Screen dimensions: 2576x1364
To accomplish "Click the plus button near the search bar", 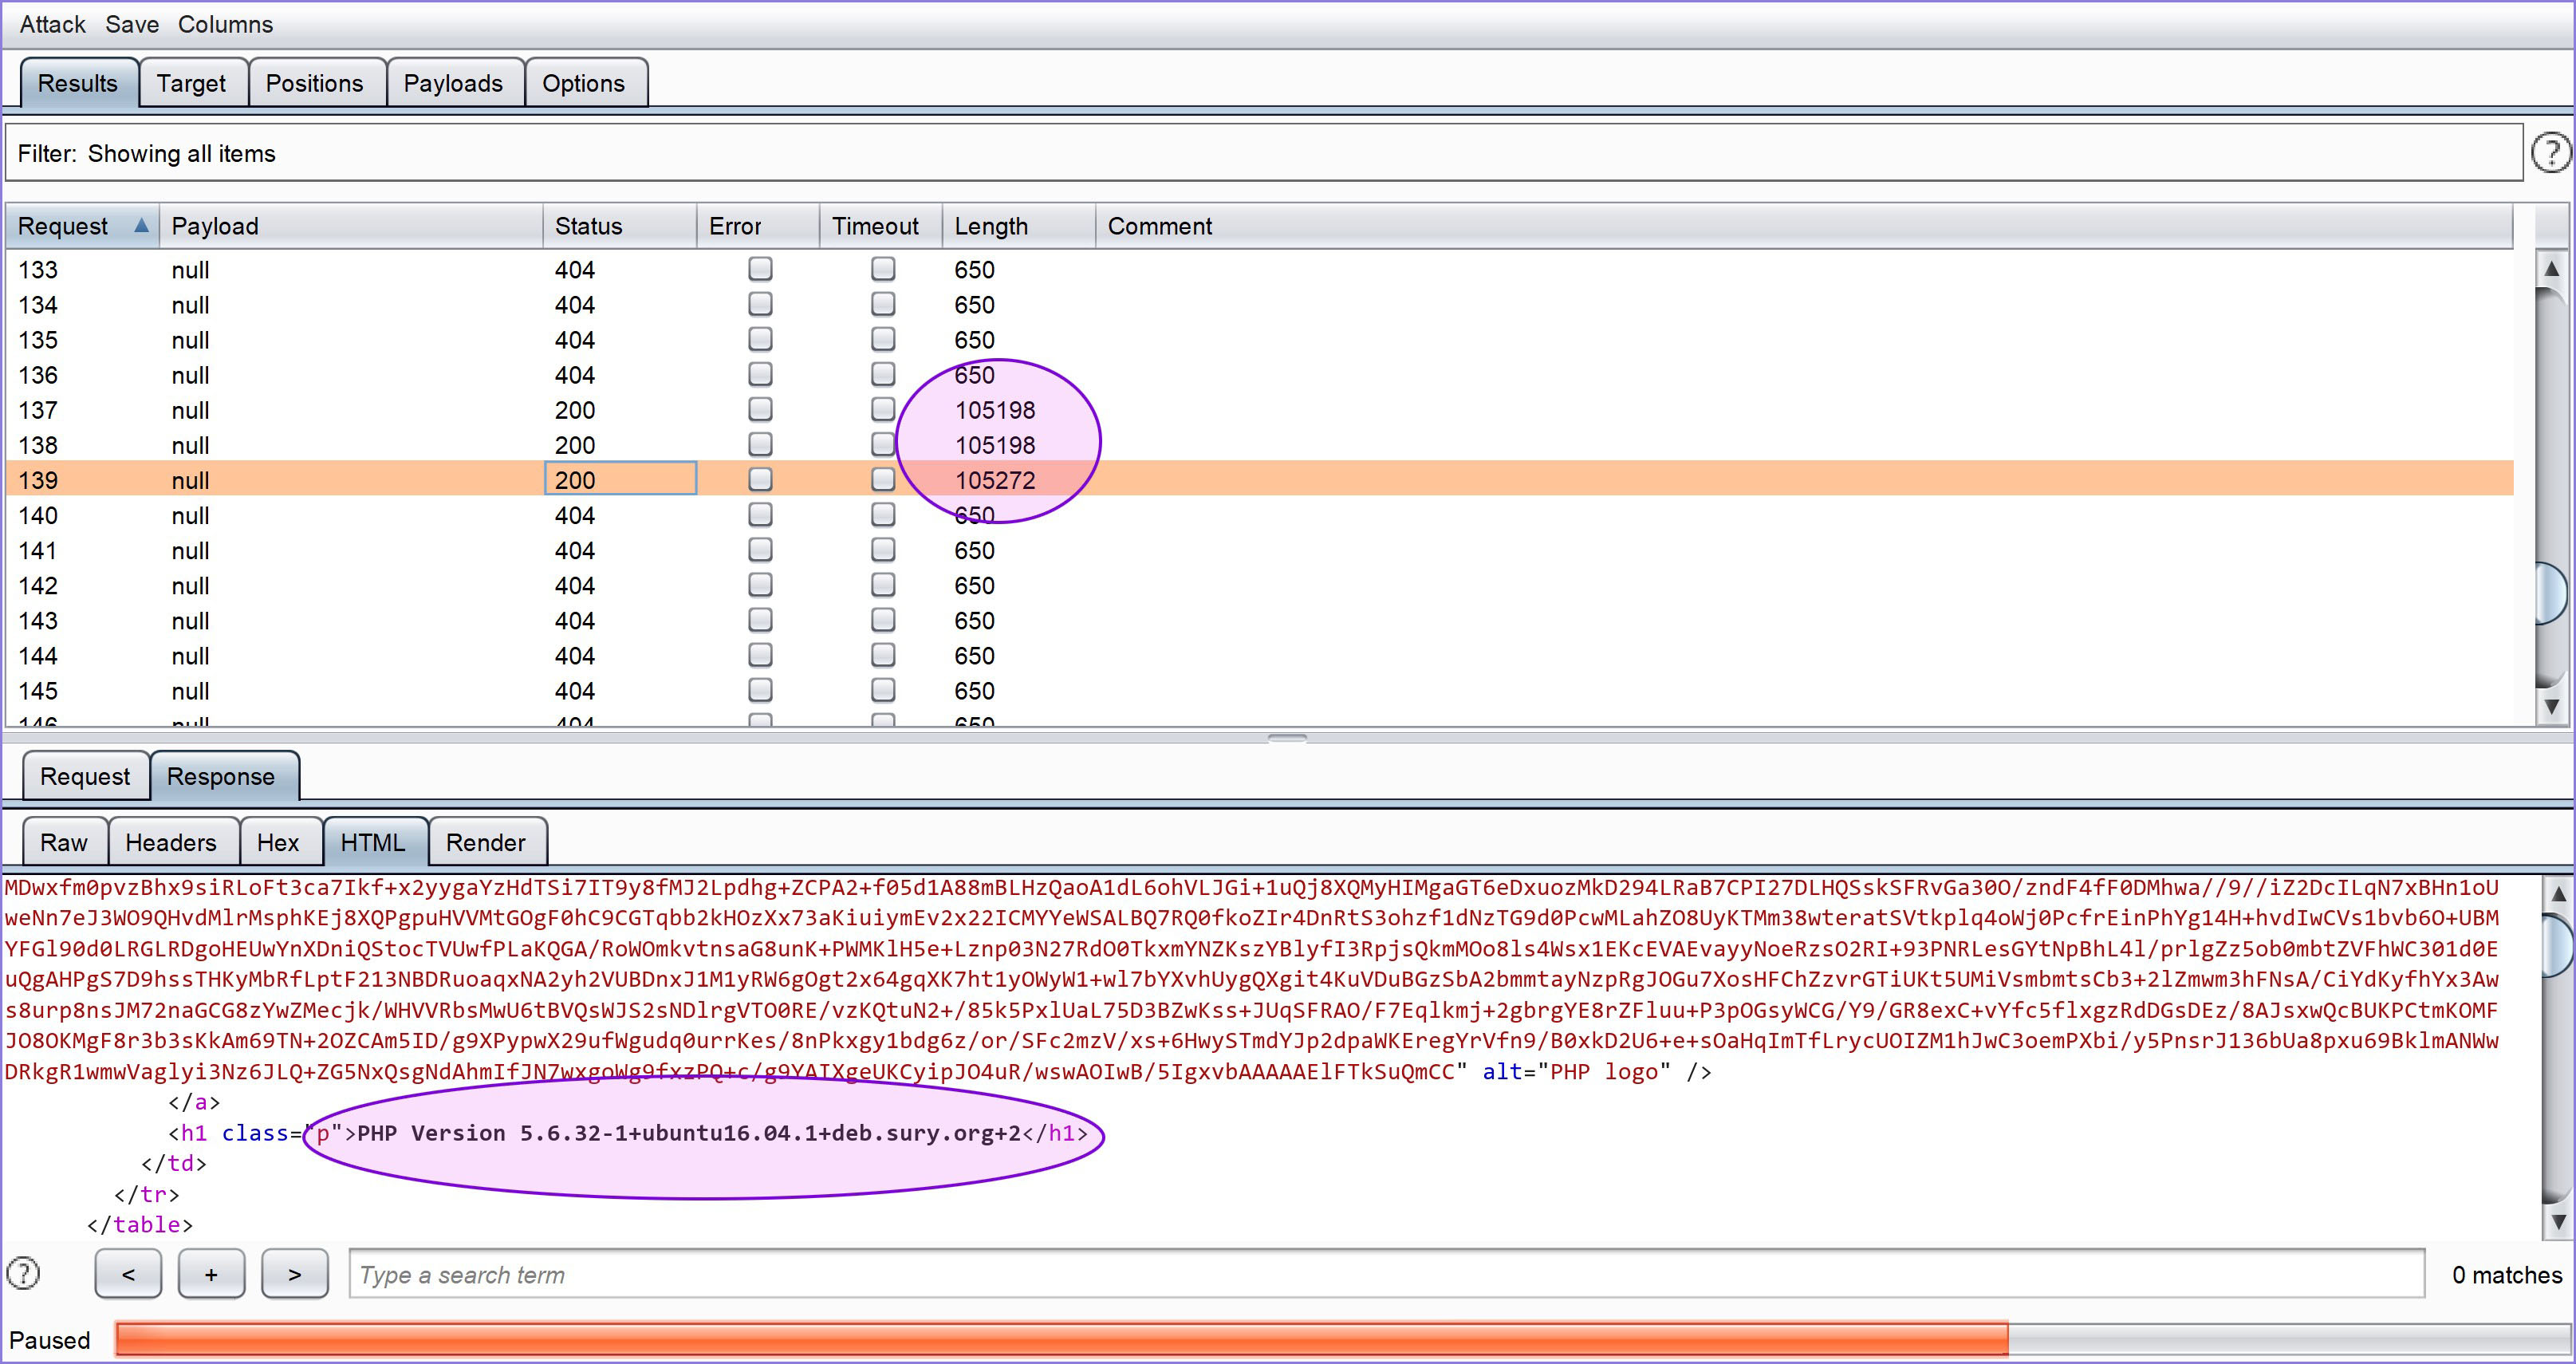I will pos(211,1273).
